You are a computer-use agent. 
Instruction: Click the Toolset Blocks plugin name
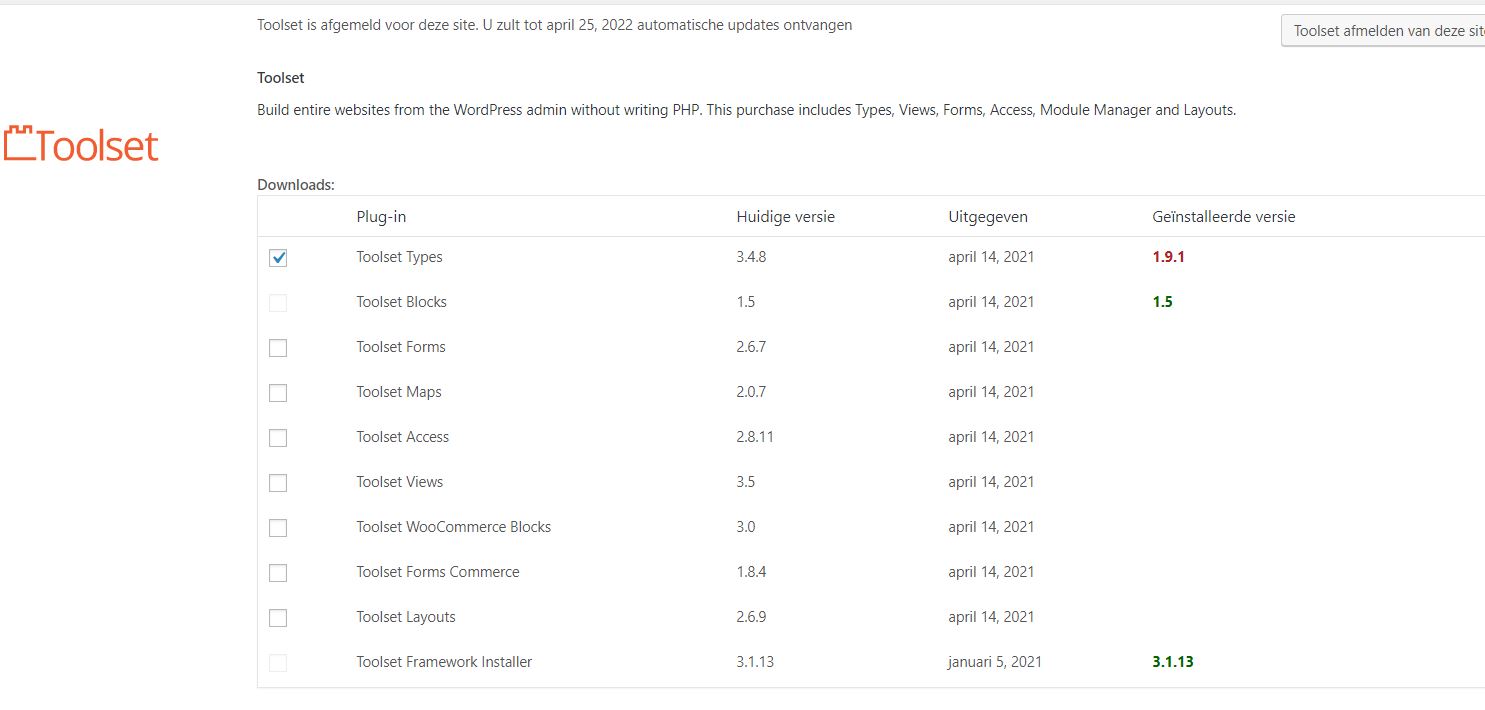click(401, 302)
